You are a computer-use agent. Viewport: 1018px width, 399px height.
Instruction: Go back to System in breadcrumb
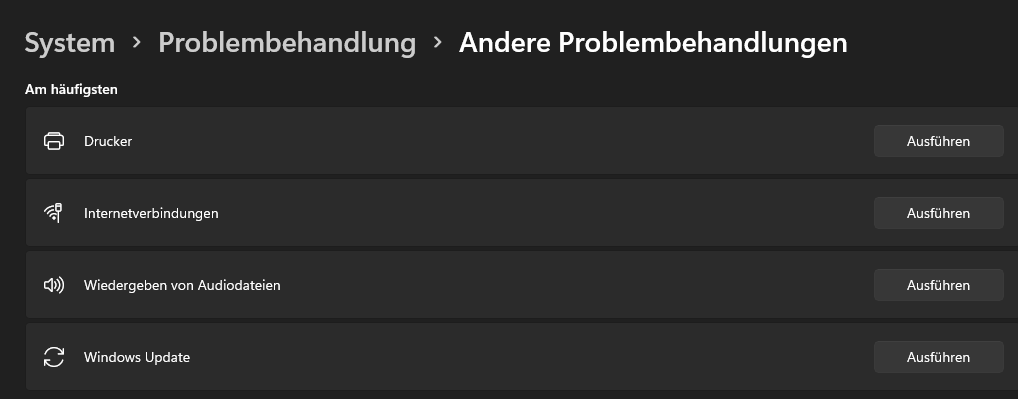tap(69, 43)
